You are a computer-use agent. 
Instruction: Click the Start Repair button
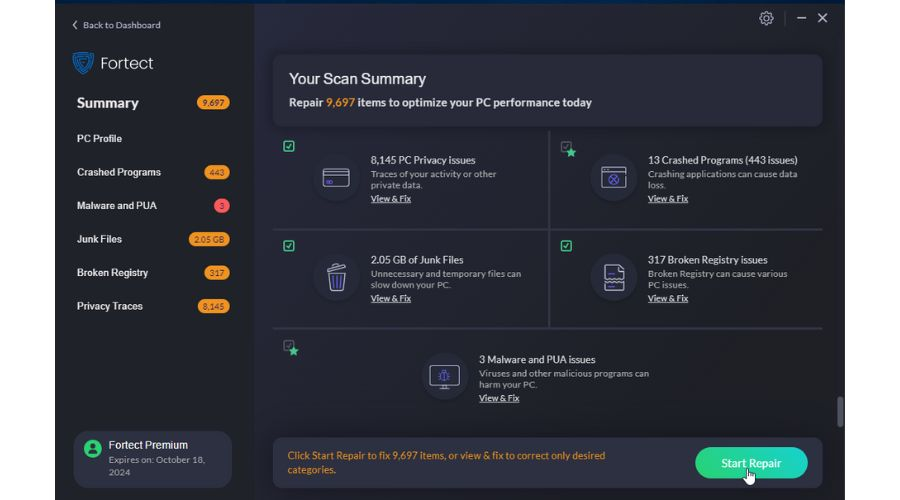coord(751,463)
